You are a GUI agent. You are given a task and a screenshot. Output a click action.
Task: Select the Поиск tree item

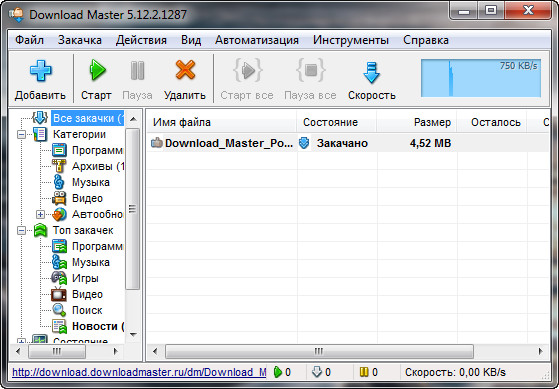pos(87,310)
